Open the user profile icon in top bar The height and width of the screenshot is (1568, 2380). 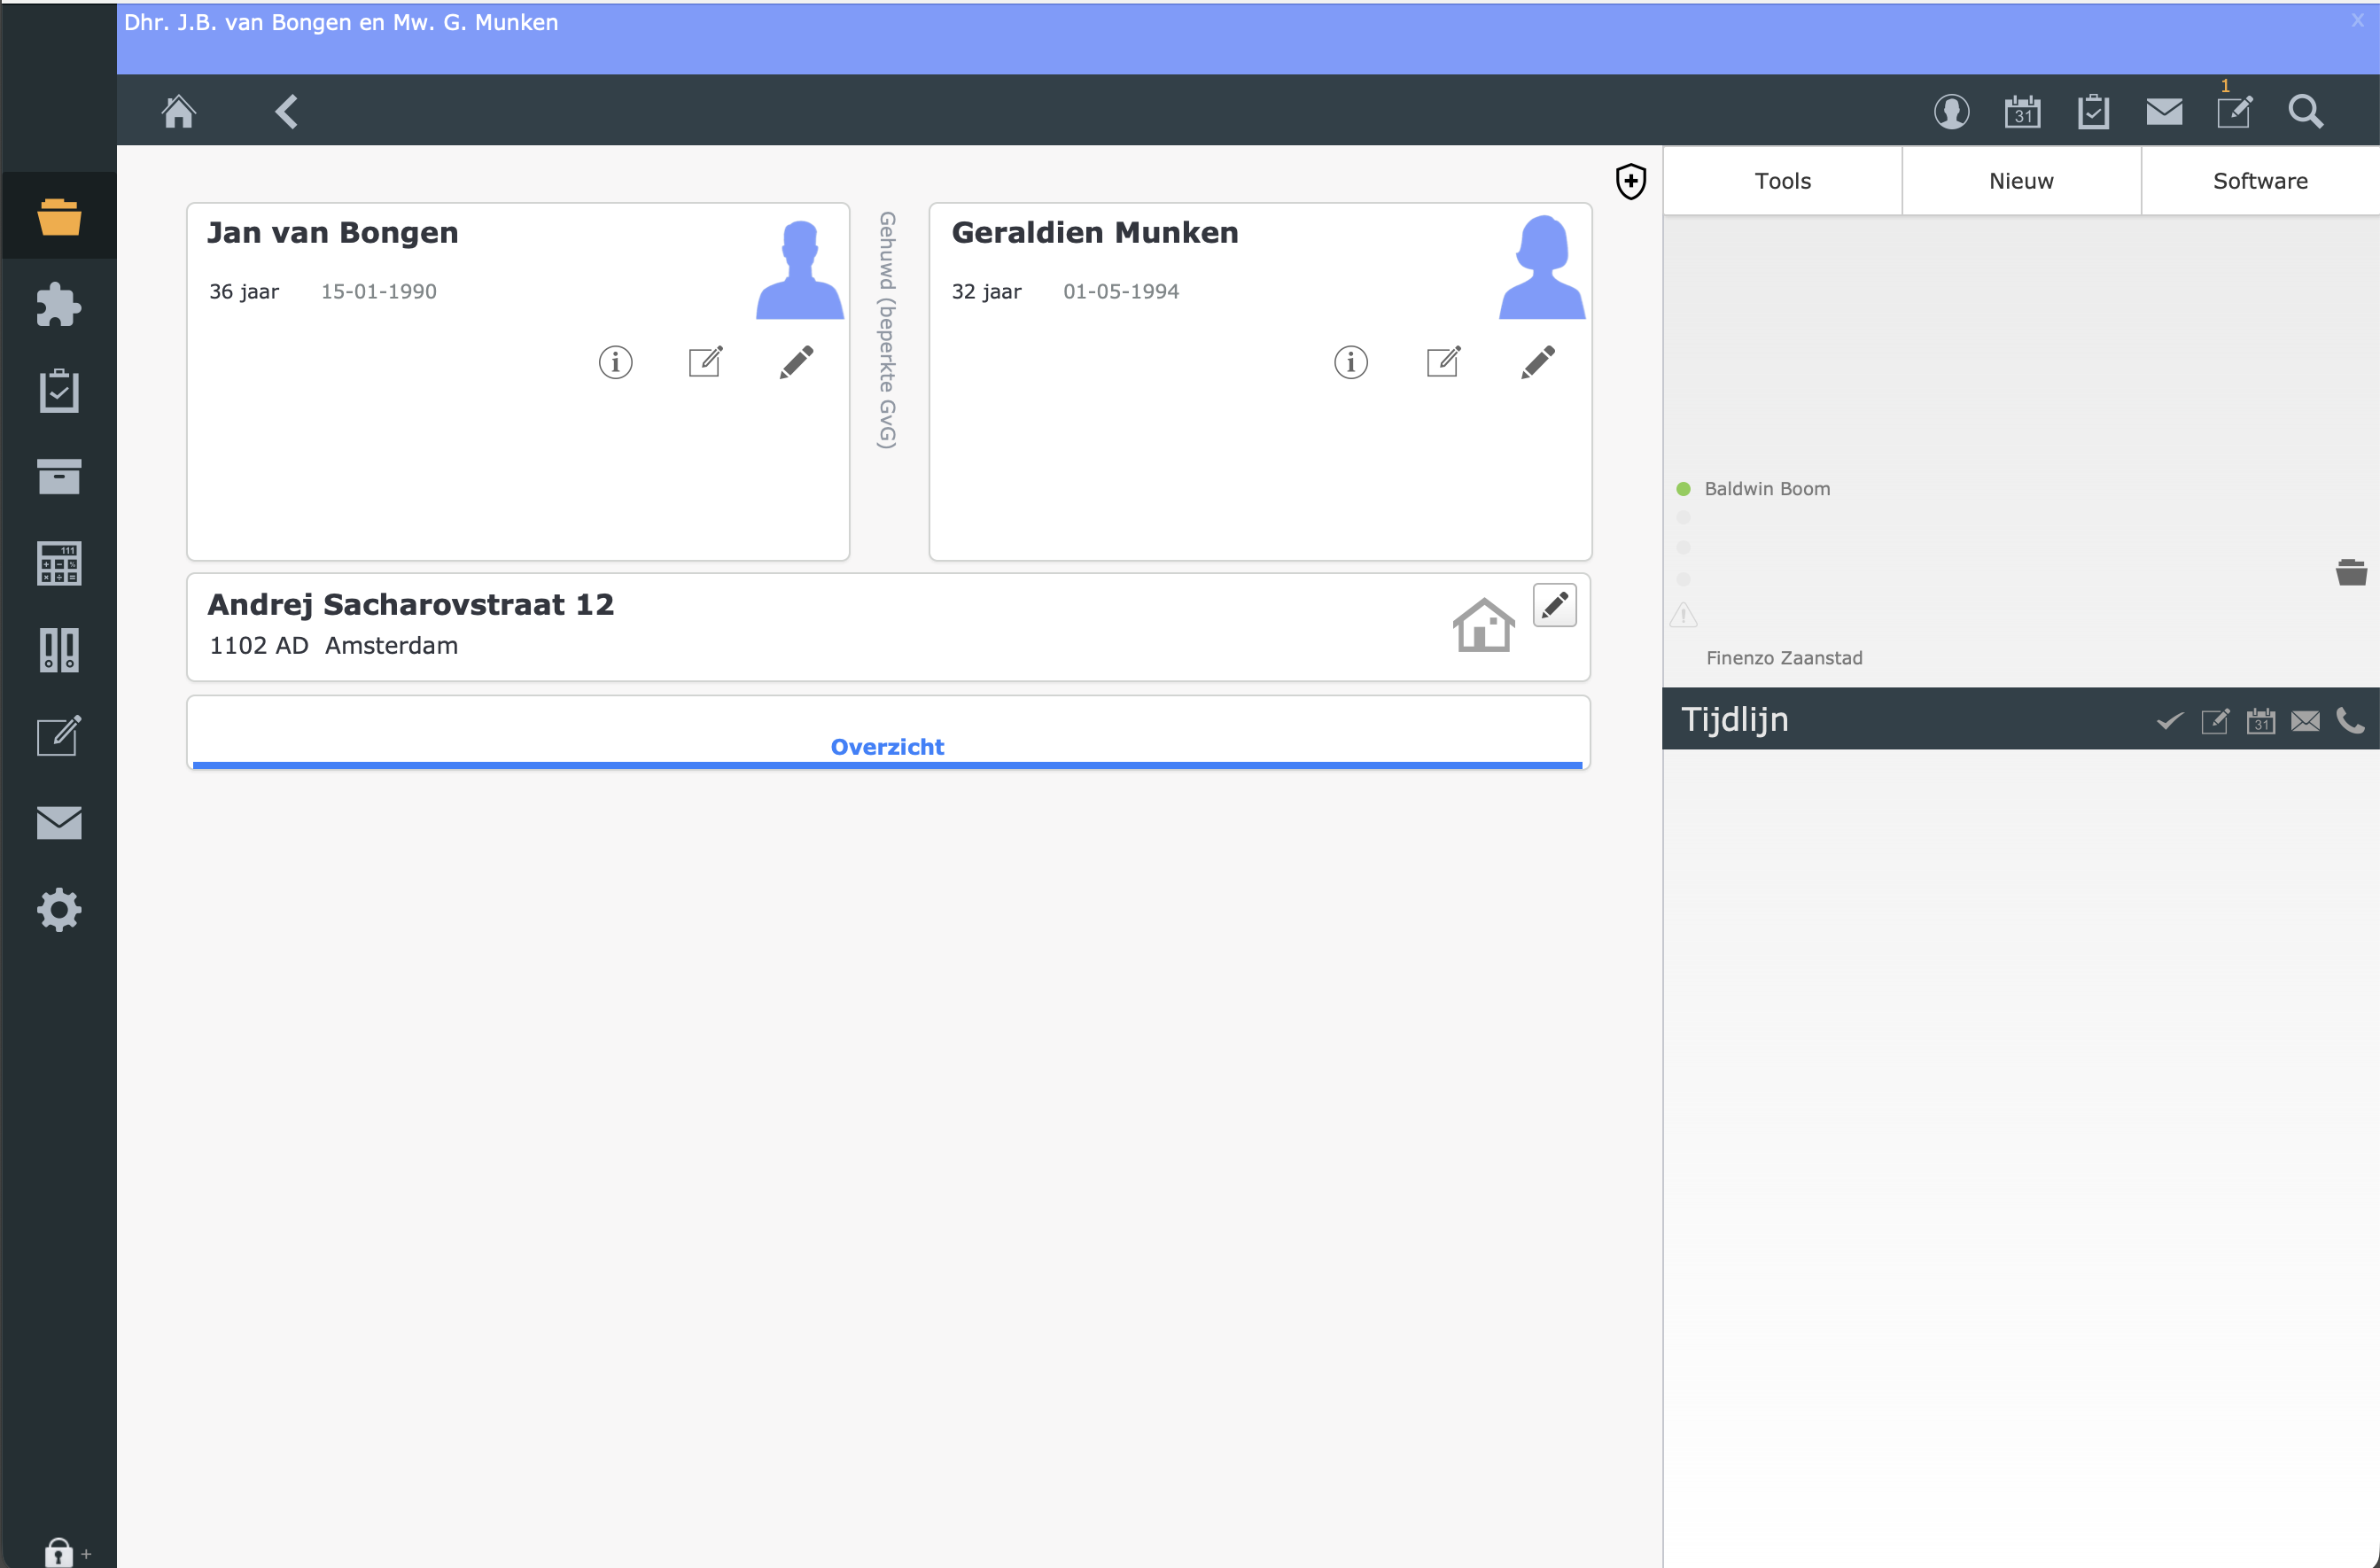coord(1951,111)
